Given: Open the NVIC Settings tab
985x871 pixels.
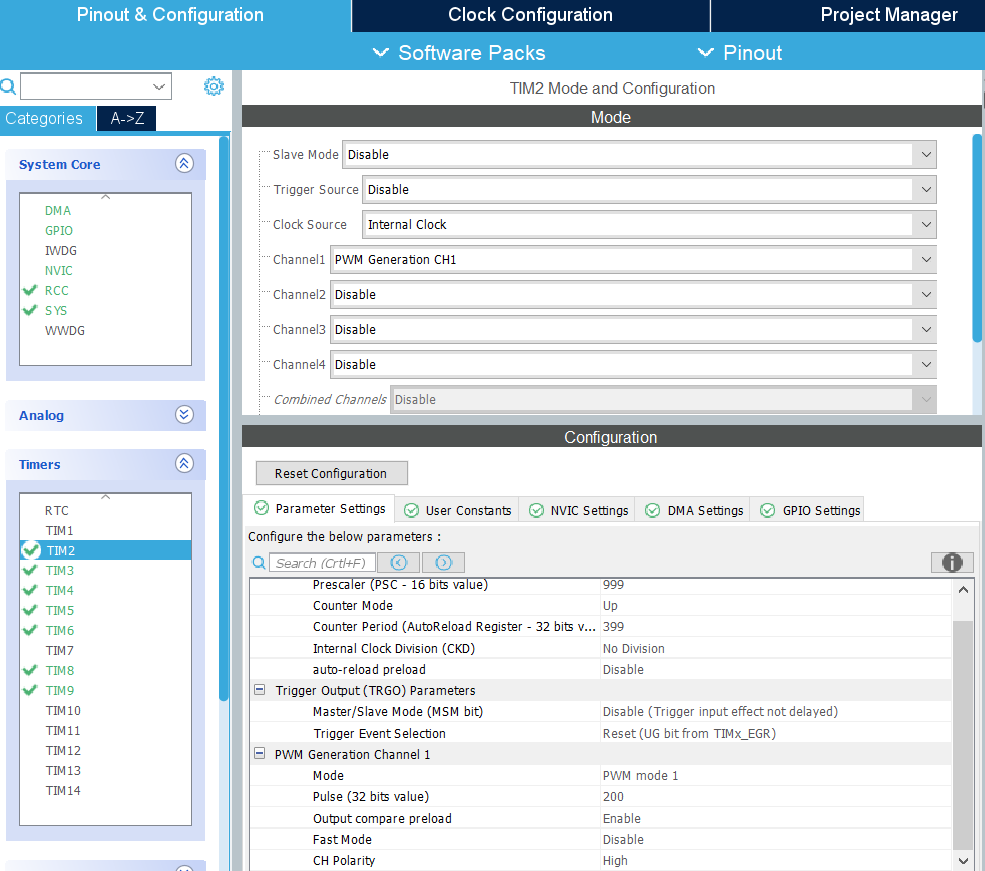Looking at the screenshot, I should pos(577,510).
